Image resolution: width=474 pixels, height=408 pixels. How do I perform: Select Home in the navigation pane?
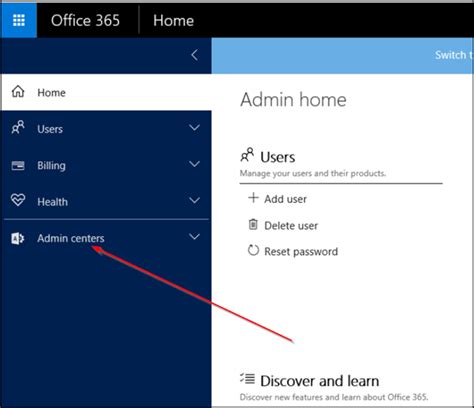106,92
